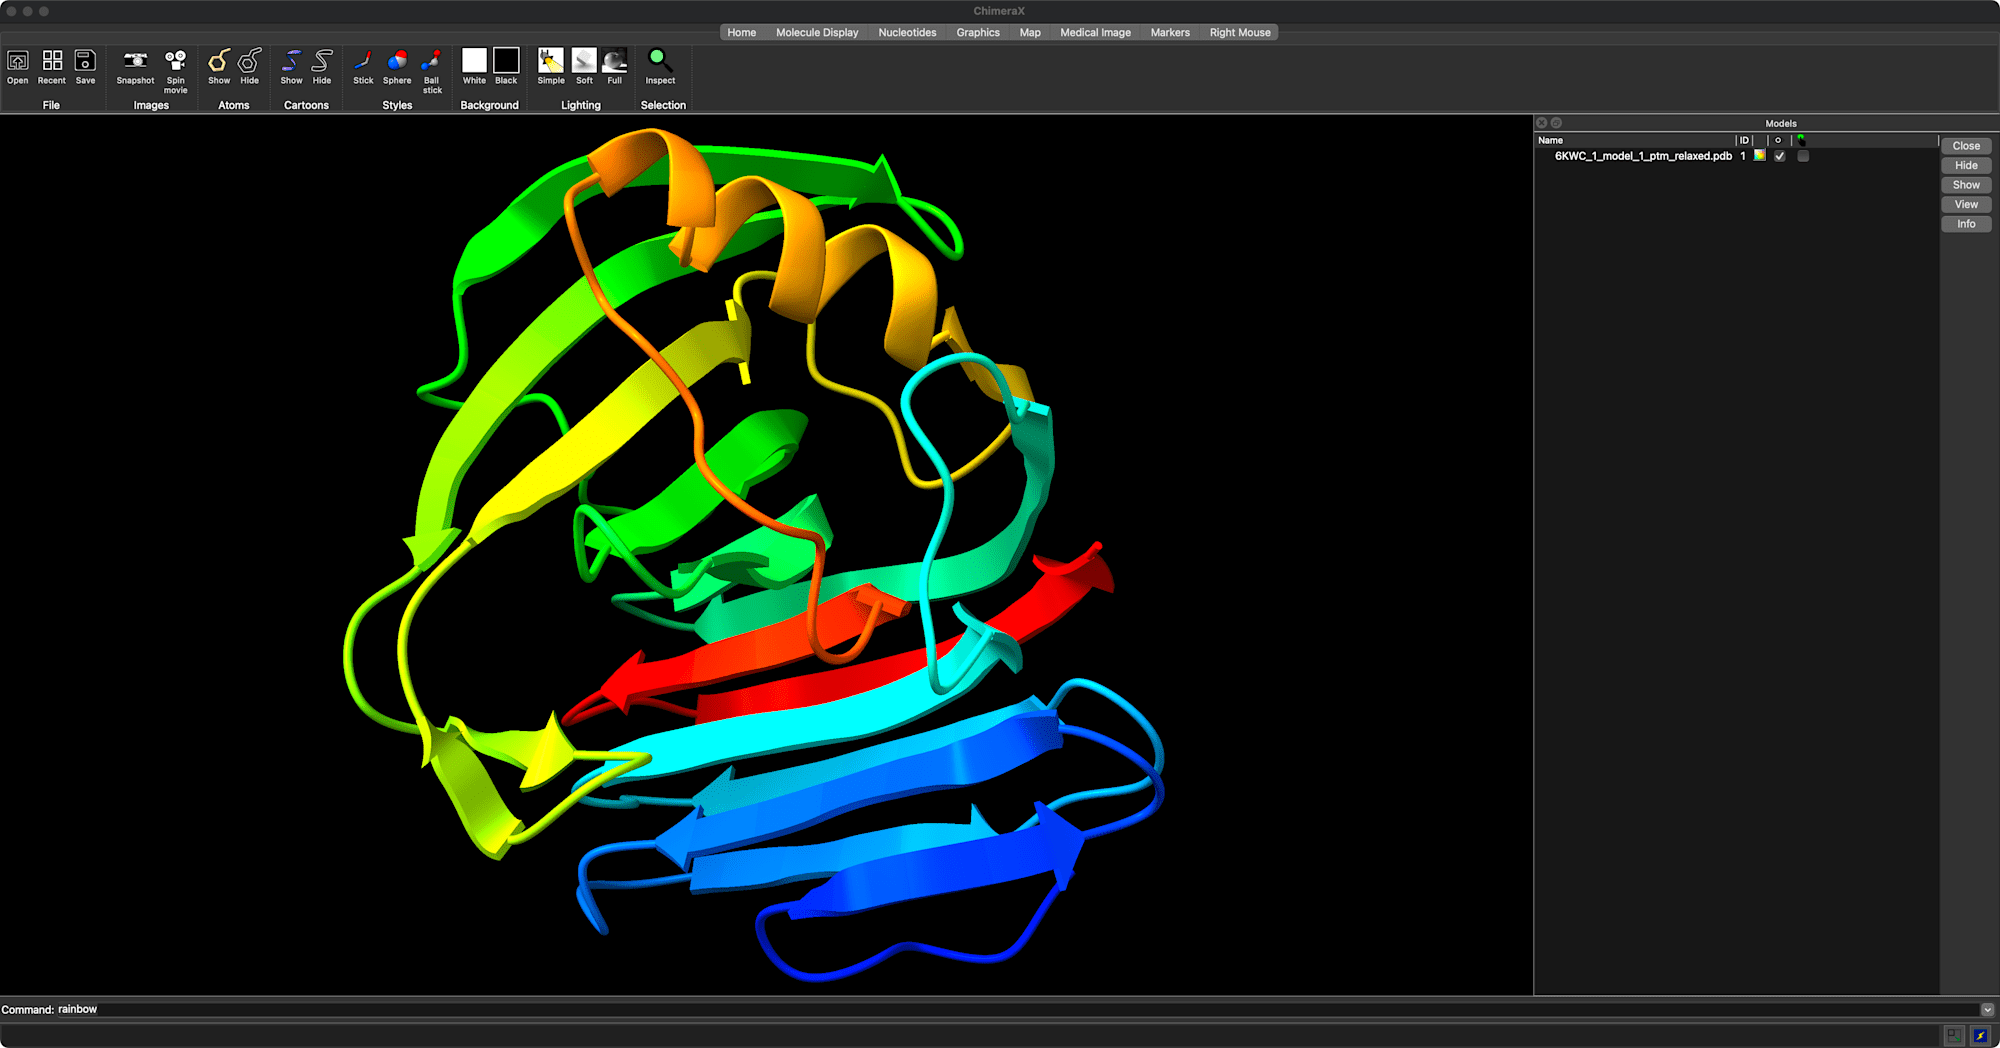This screenshot has height=1048, width=2000.
Task: Click the ID column header
Action: point(1744,140)
